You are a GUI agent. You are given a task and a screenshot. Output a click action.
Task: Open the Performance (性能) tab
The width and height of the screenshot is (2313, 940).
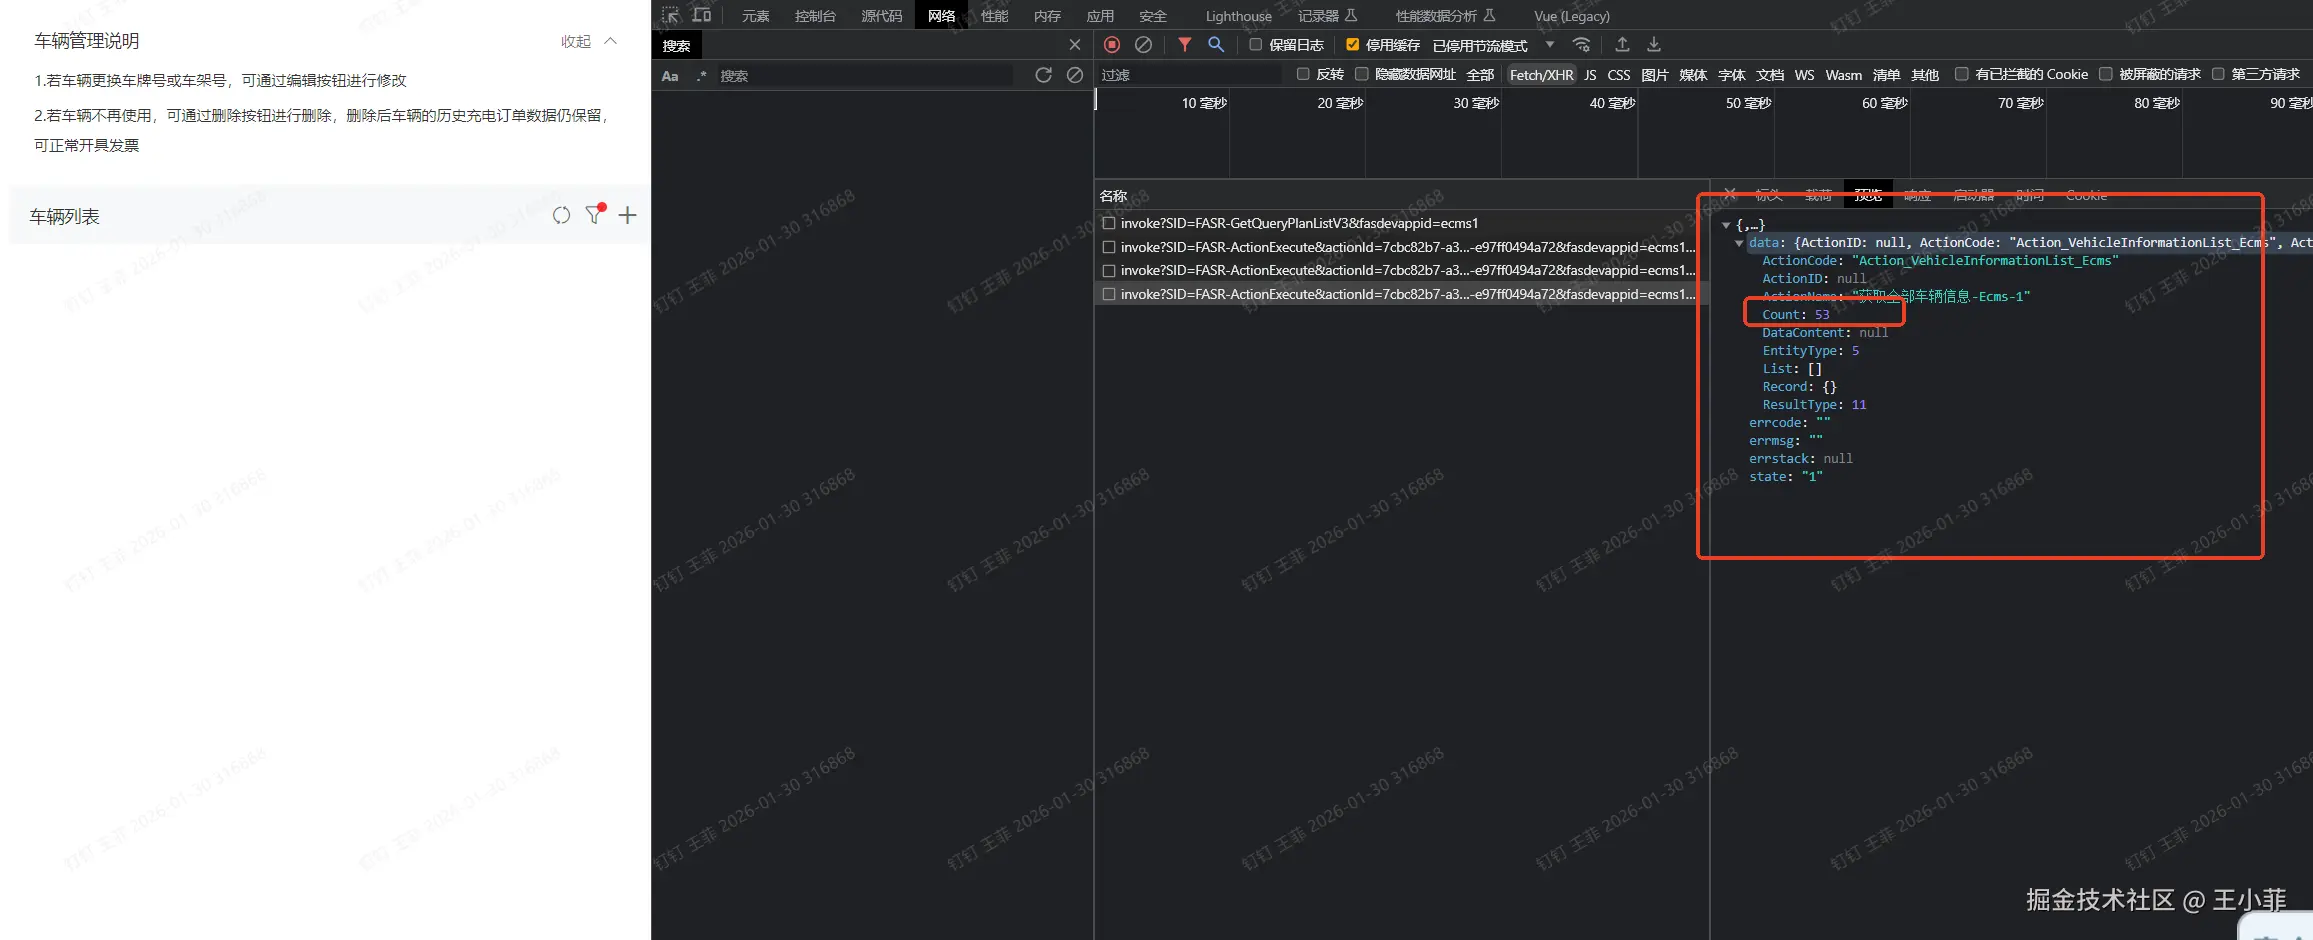[x=994, y=16]
